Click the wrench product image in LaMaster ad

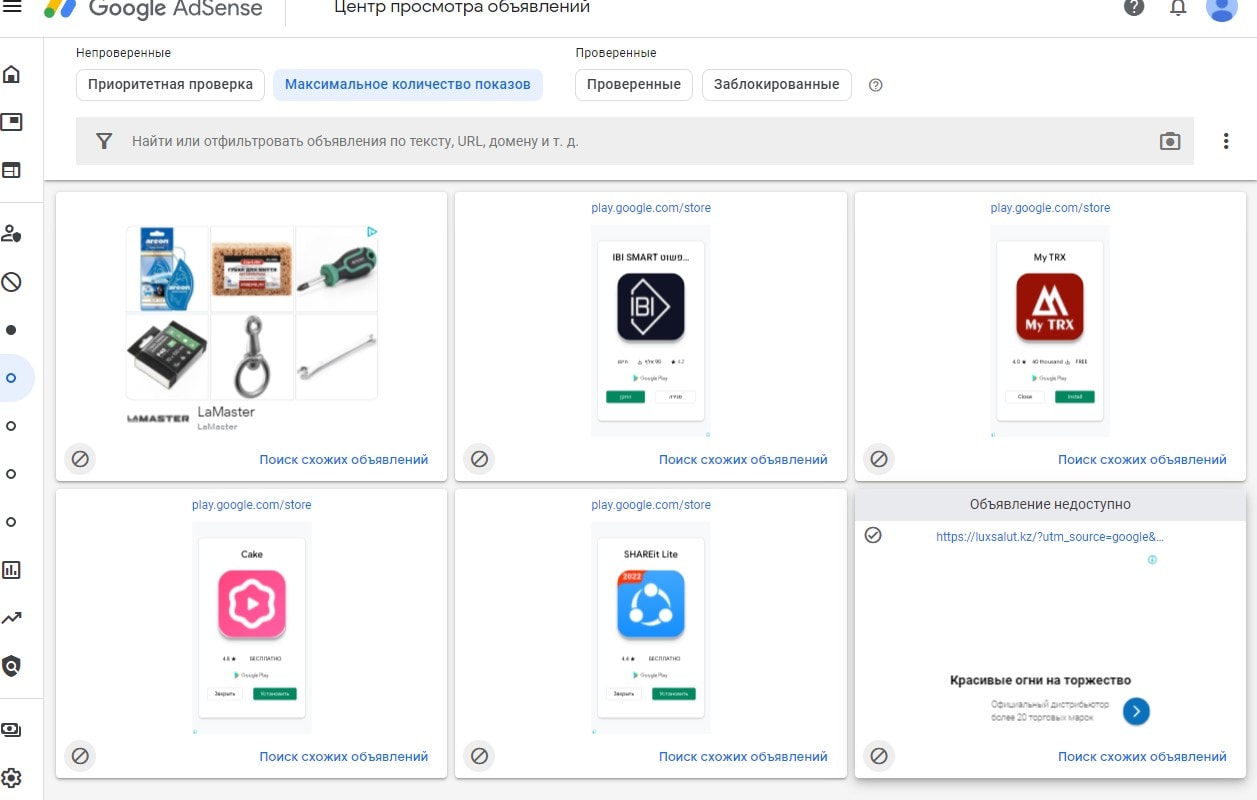pyautogui.click(x=336, y=357)
